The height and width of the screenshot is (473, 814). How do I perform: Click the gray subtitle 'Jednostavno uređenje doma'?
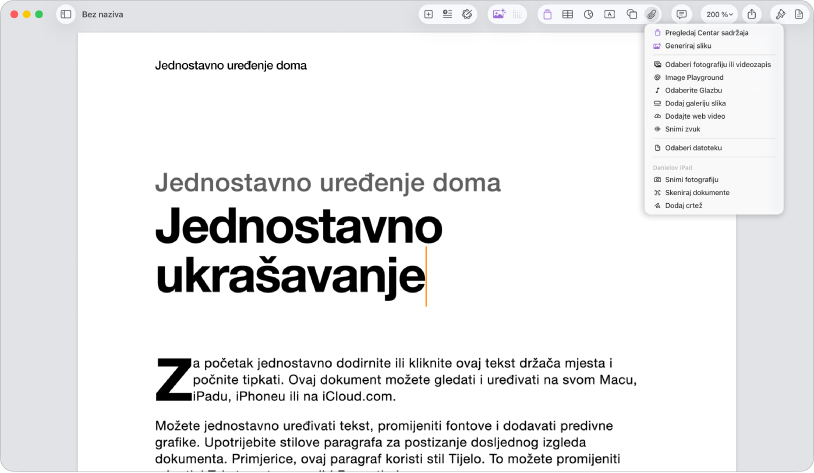point(328,183)
